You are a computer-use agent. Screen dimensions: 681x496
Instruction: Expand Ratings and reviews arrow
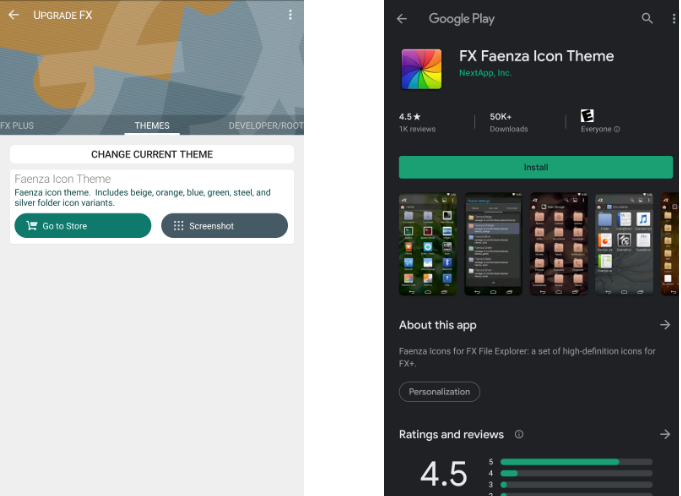[665, 434]
